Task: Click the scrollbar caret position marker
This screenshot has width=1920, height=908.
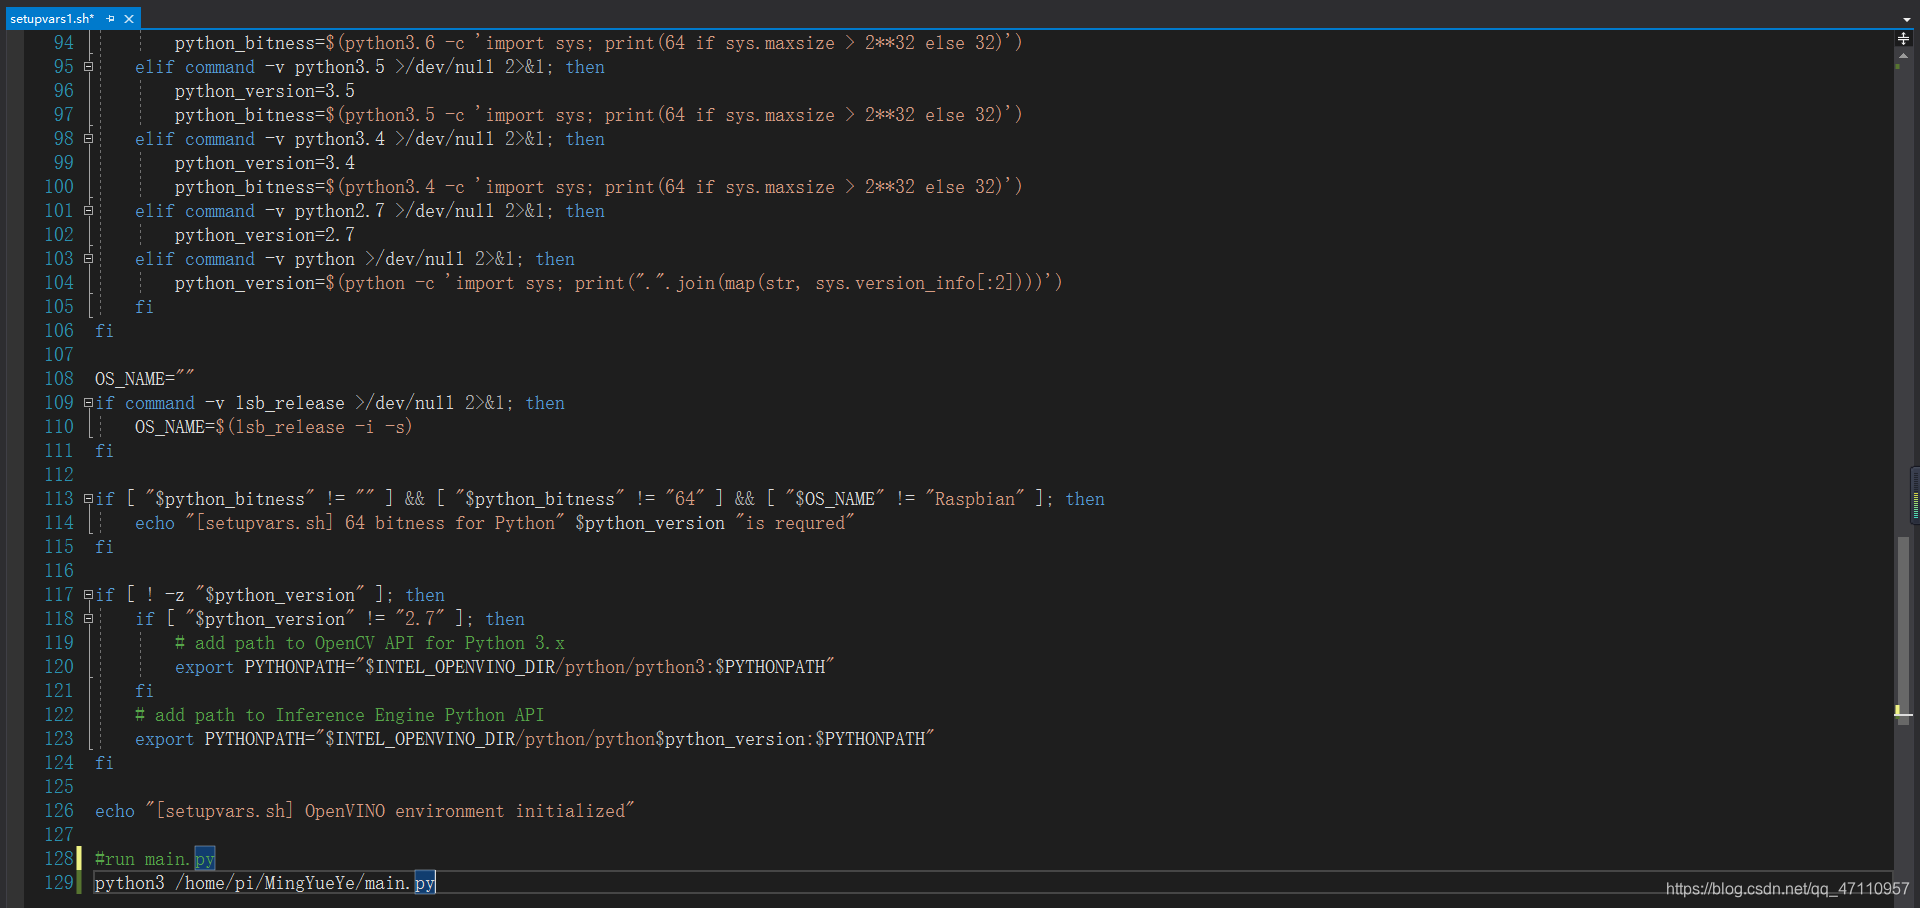Action: [x=1903, y=712]
